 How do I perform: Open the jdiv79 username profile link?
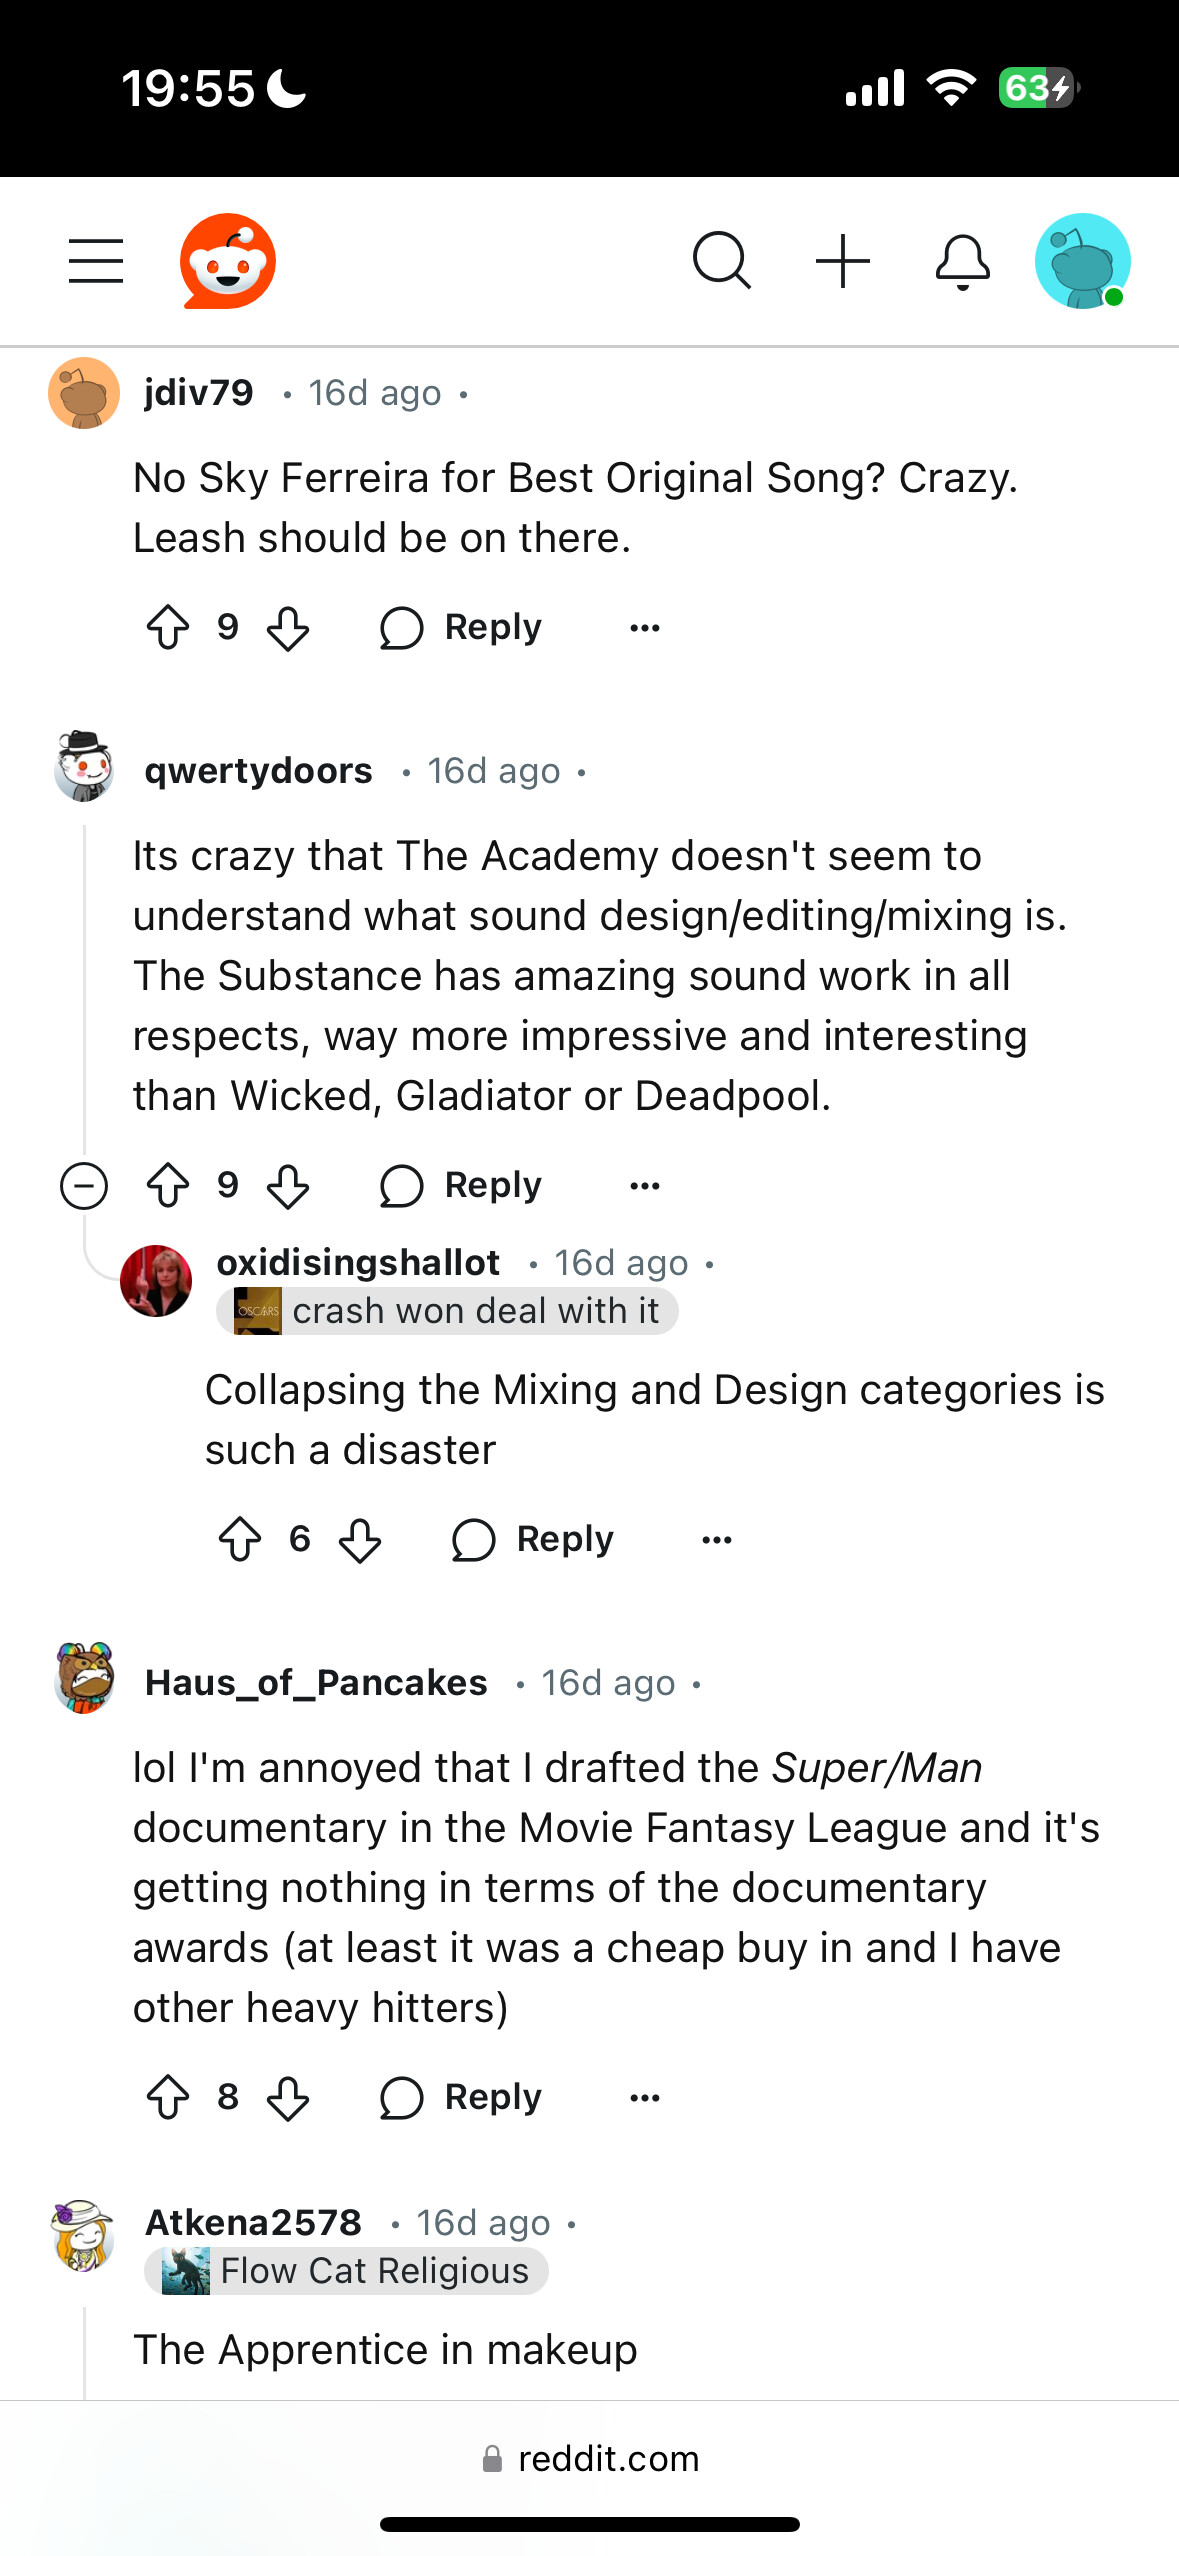click(199, 393)
